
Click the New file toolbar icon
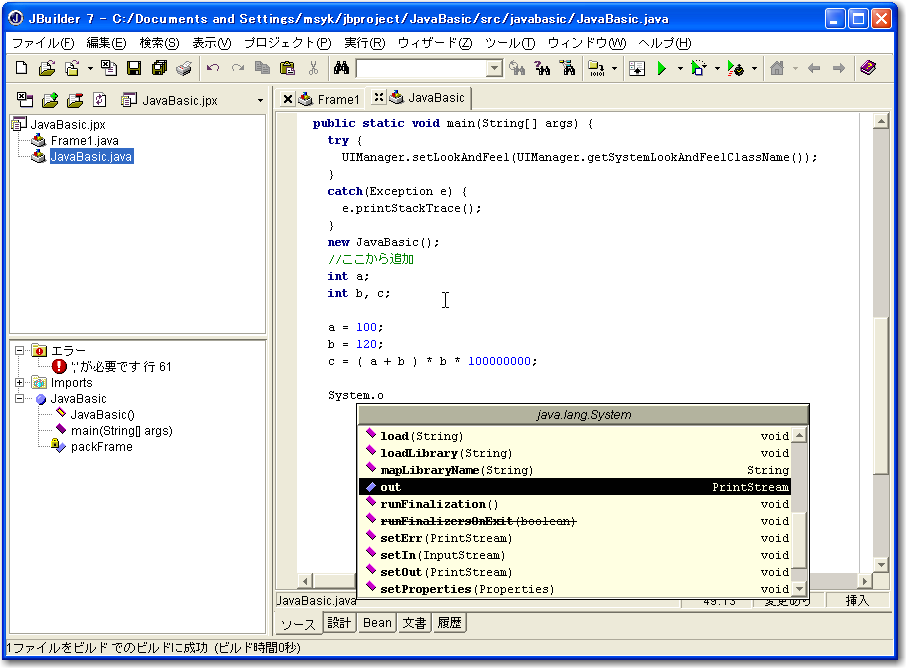(x=22, y=68)
